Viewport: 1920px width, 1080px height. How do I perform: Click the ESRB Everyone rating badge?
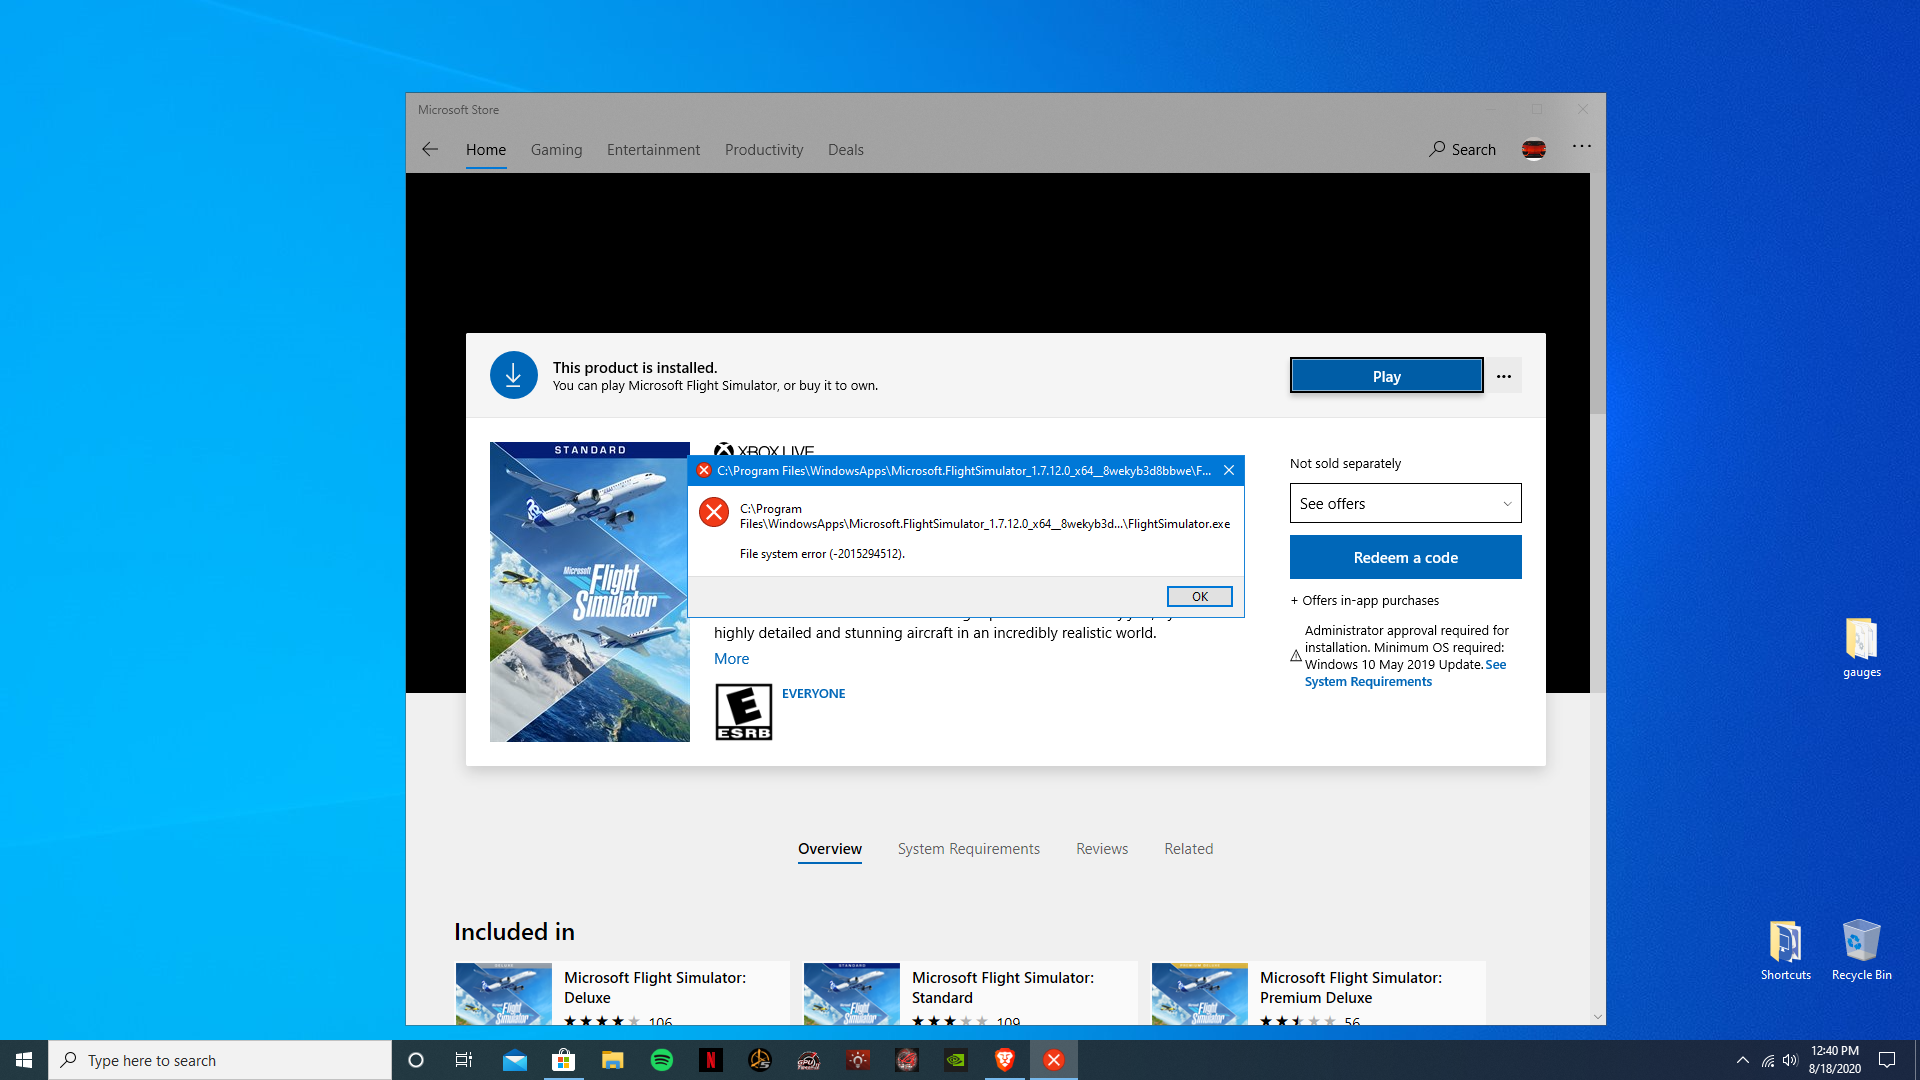coord(743,712)
